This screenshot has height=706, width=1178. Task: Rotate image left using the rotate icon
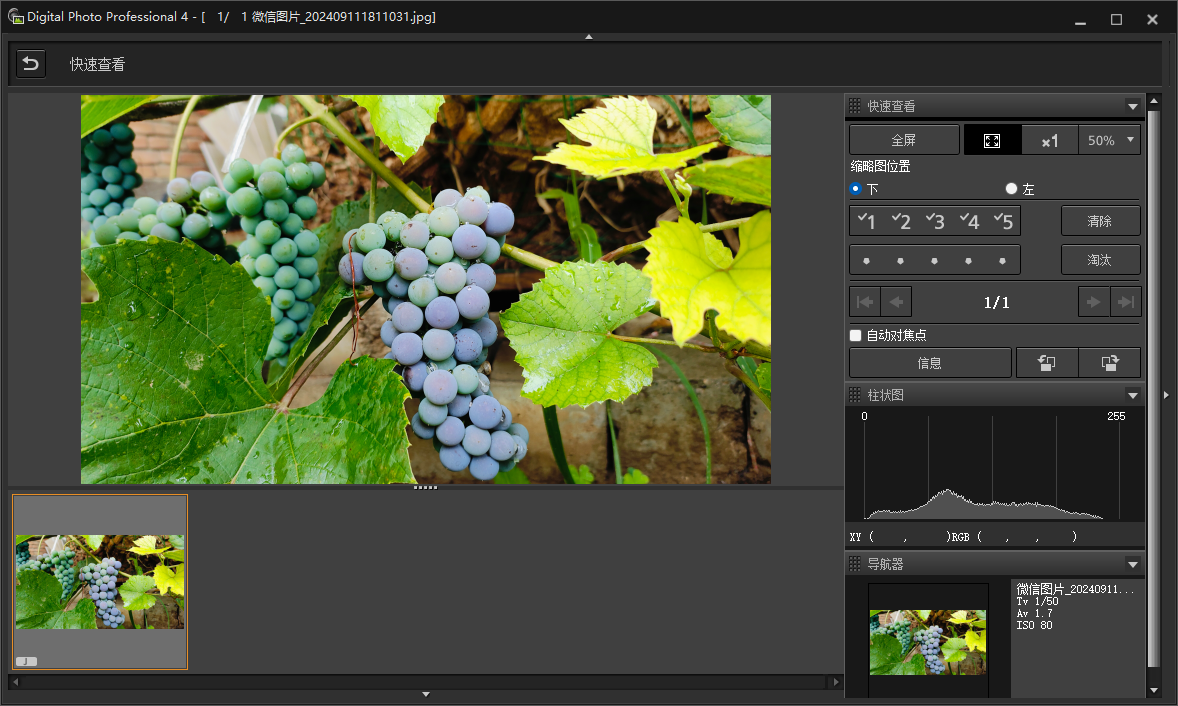[1045, 363]
